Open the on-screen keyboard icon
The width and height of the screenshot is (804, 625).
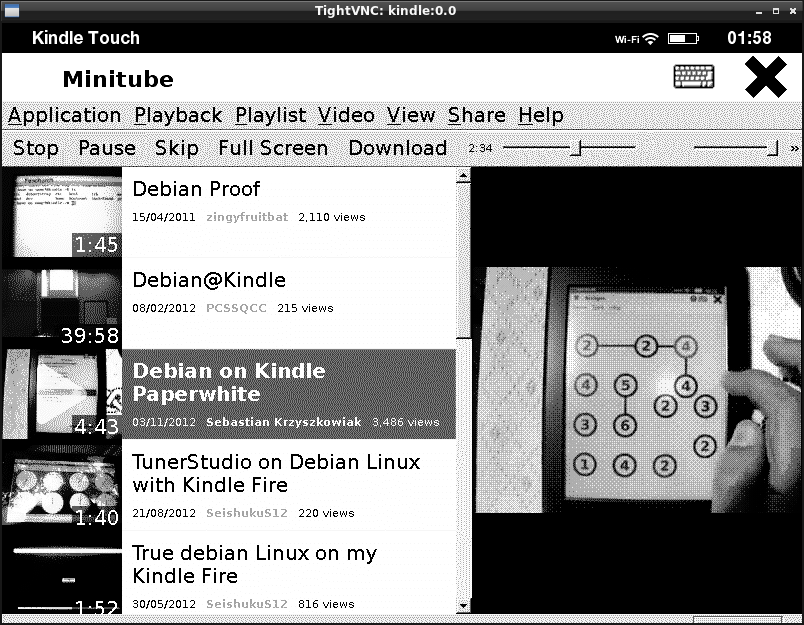tap(693, 77)
